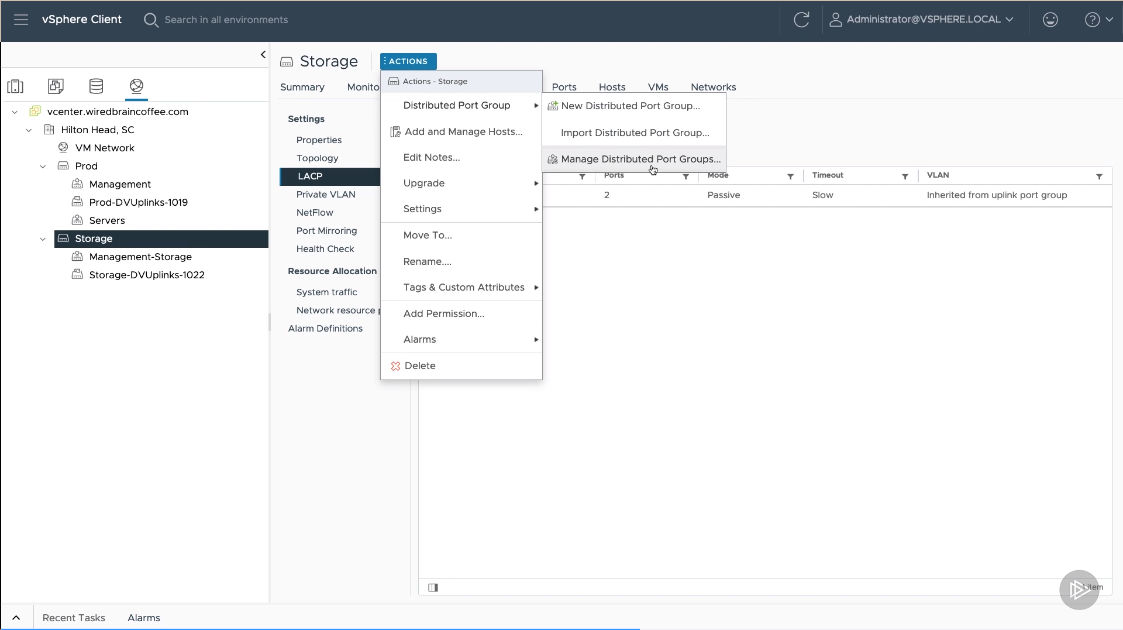The image size is (1123, 630).
Task: Open the Health Check settings link
Action: tap(325, 249)
